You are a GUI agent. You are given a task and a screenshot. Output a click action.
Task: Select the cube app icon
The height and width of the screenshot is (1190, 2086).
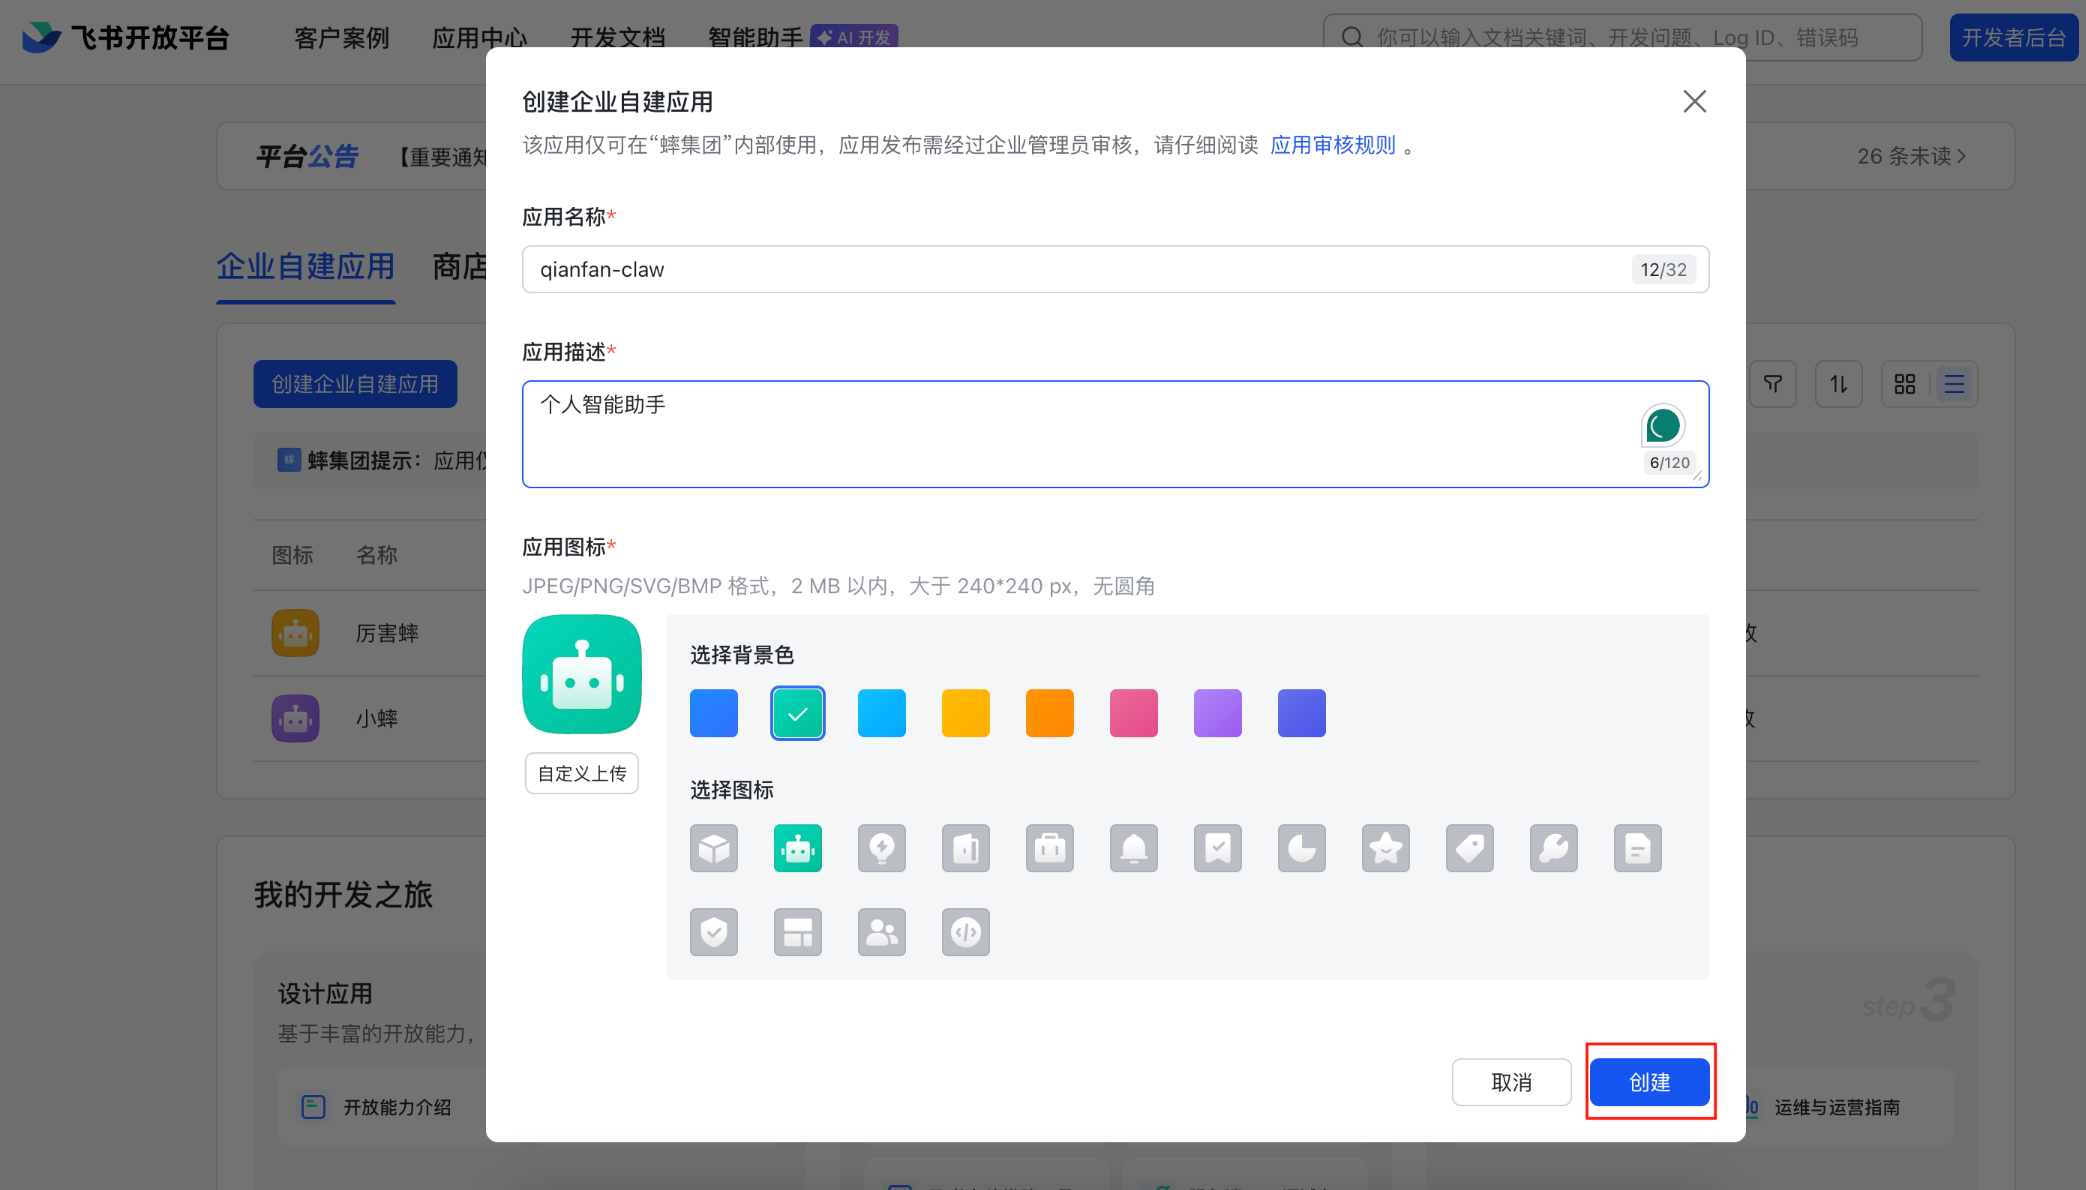tap(713, 848)
